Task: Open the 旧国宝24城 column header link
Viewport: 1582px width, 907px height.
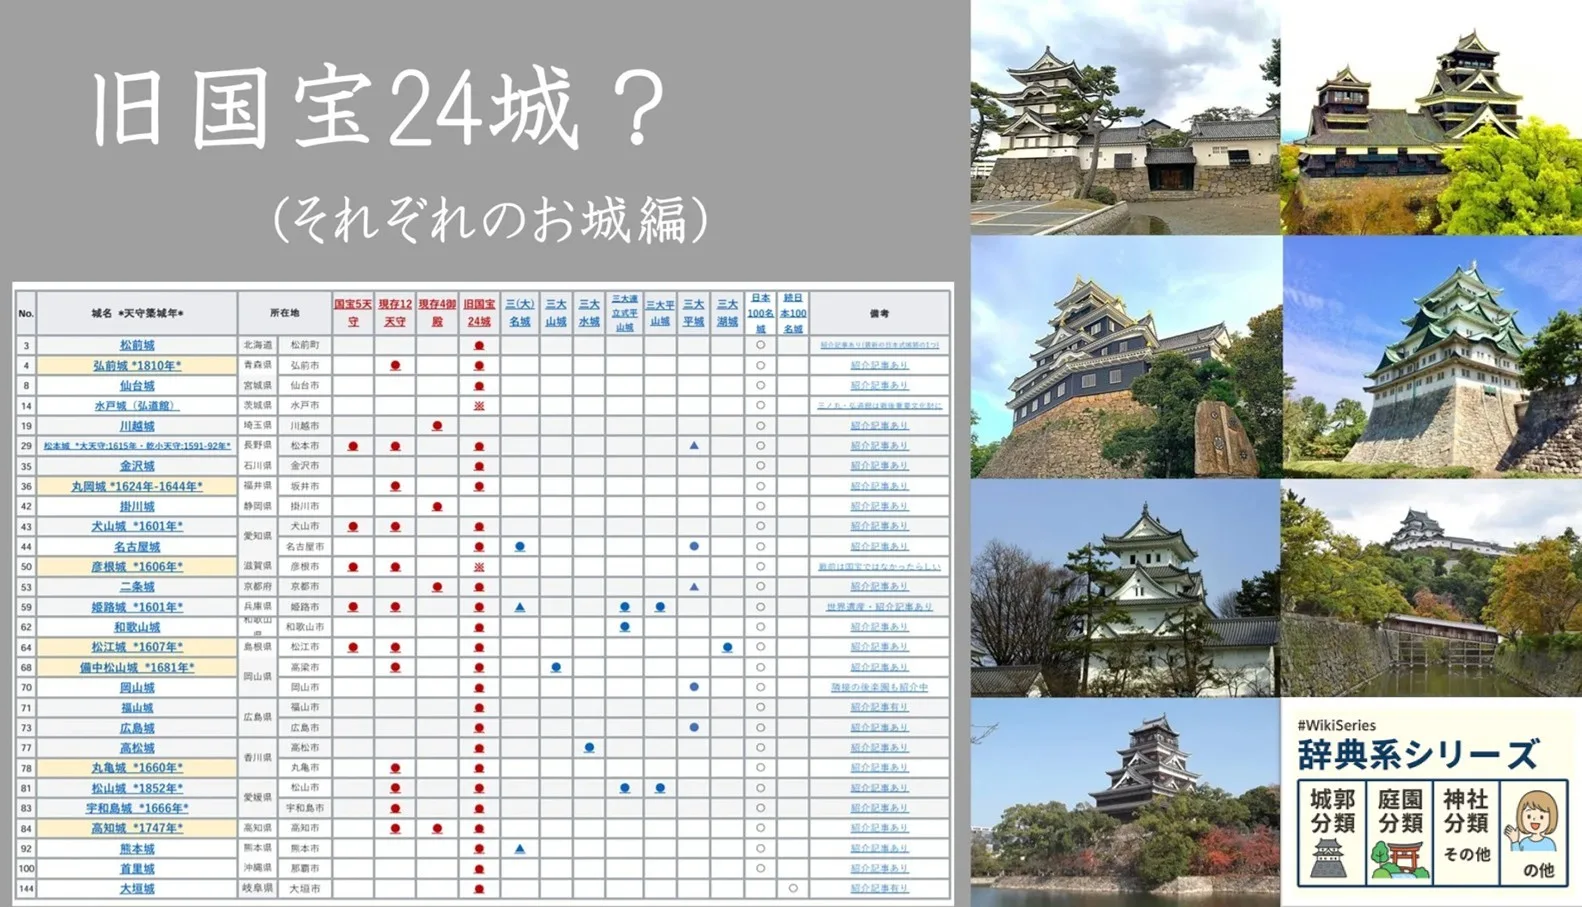Action: click(479, 313)
